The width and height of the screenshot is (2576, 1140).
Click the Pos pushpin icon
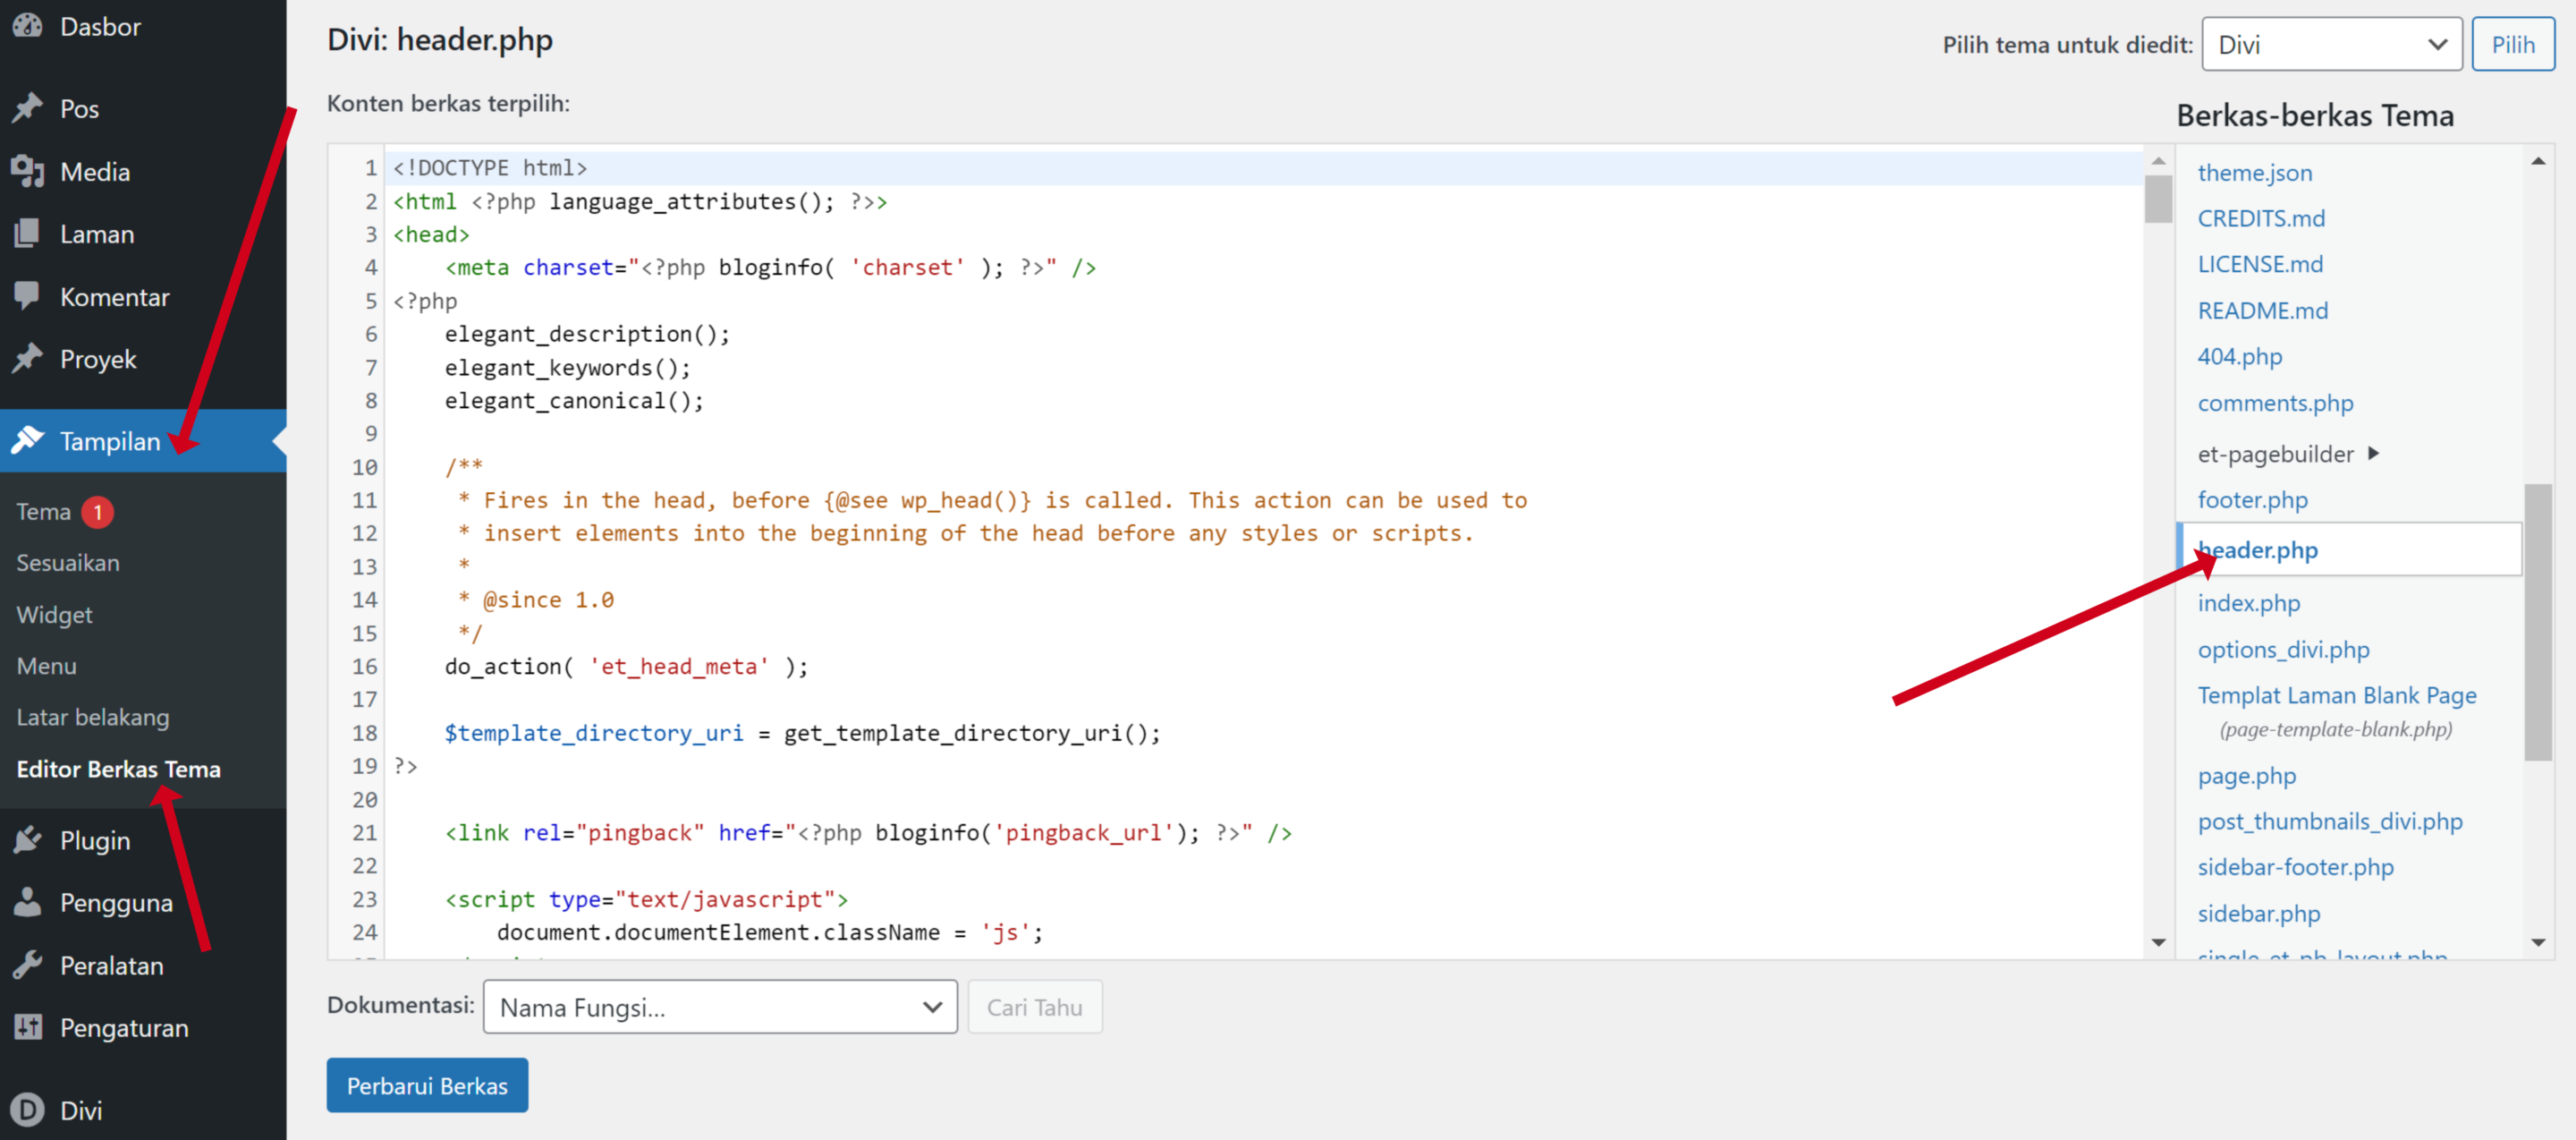28,108
